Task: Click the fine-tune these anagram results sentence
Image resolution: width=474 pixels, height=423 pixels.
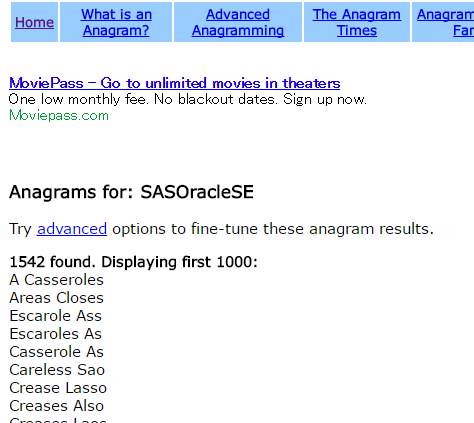Action: point(221,229)
